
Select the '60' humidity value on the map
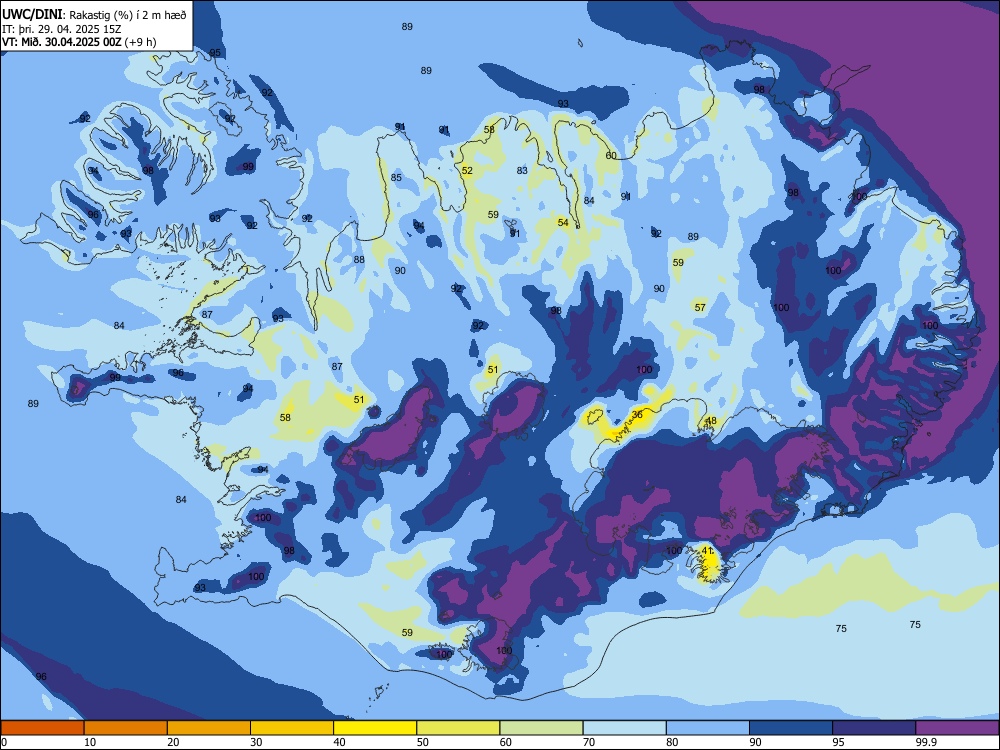pos(611,156)
